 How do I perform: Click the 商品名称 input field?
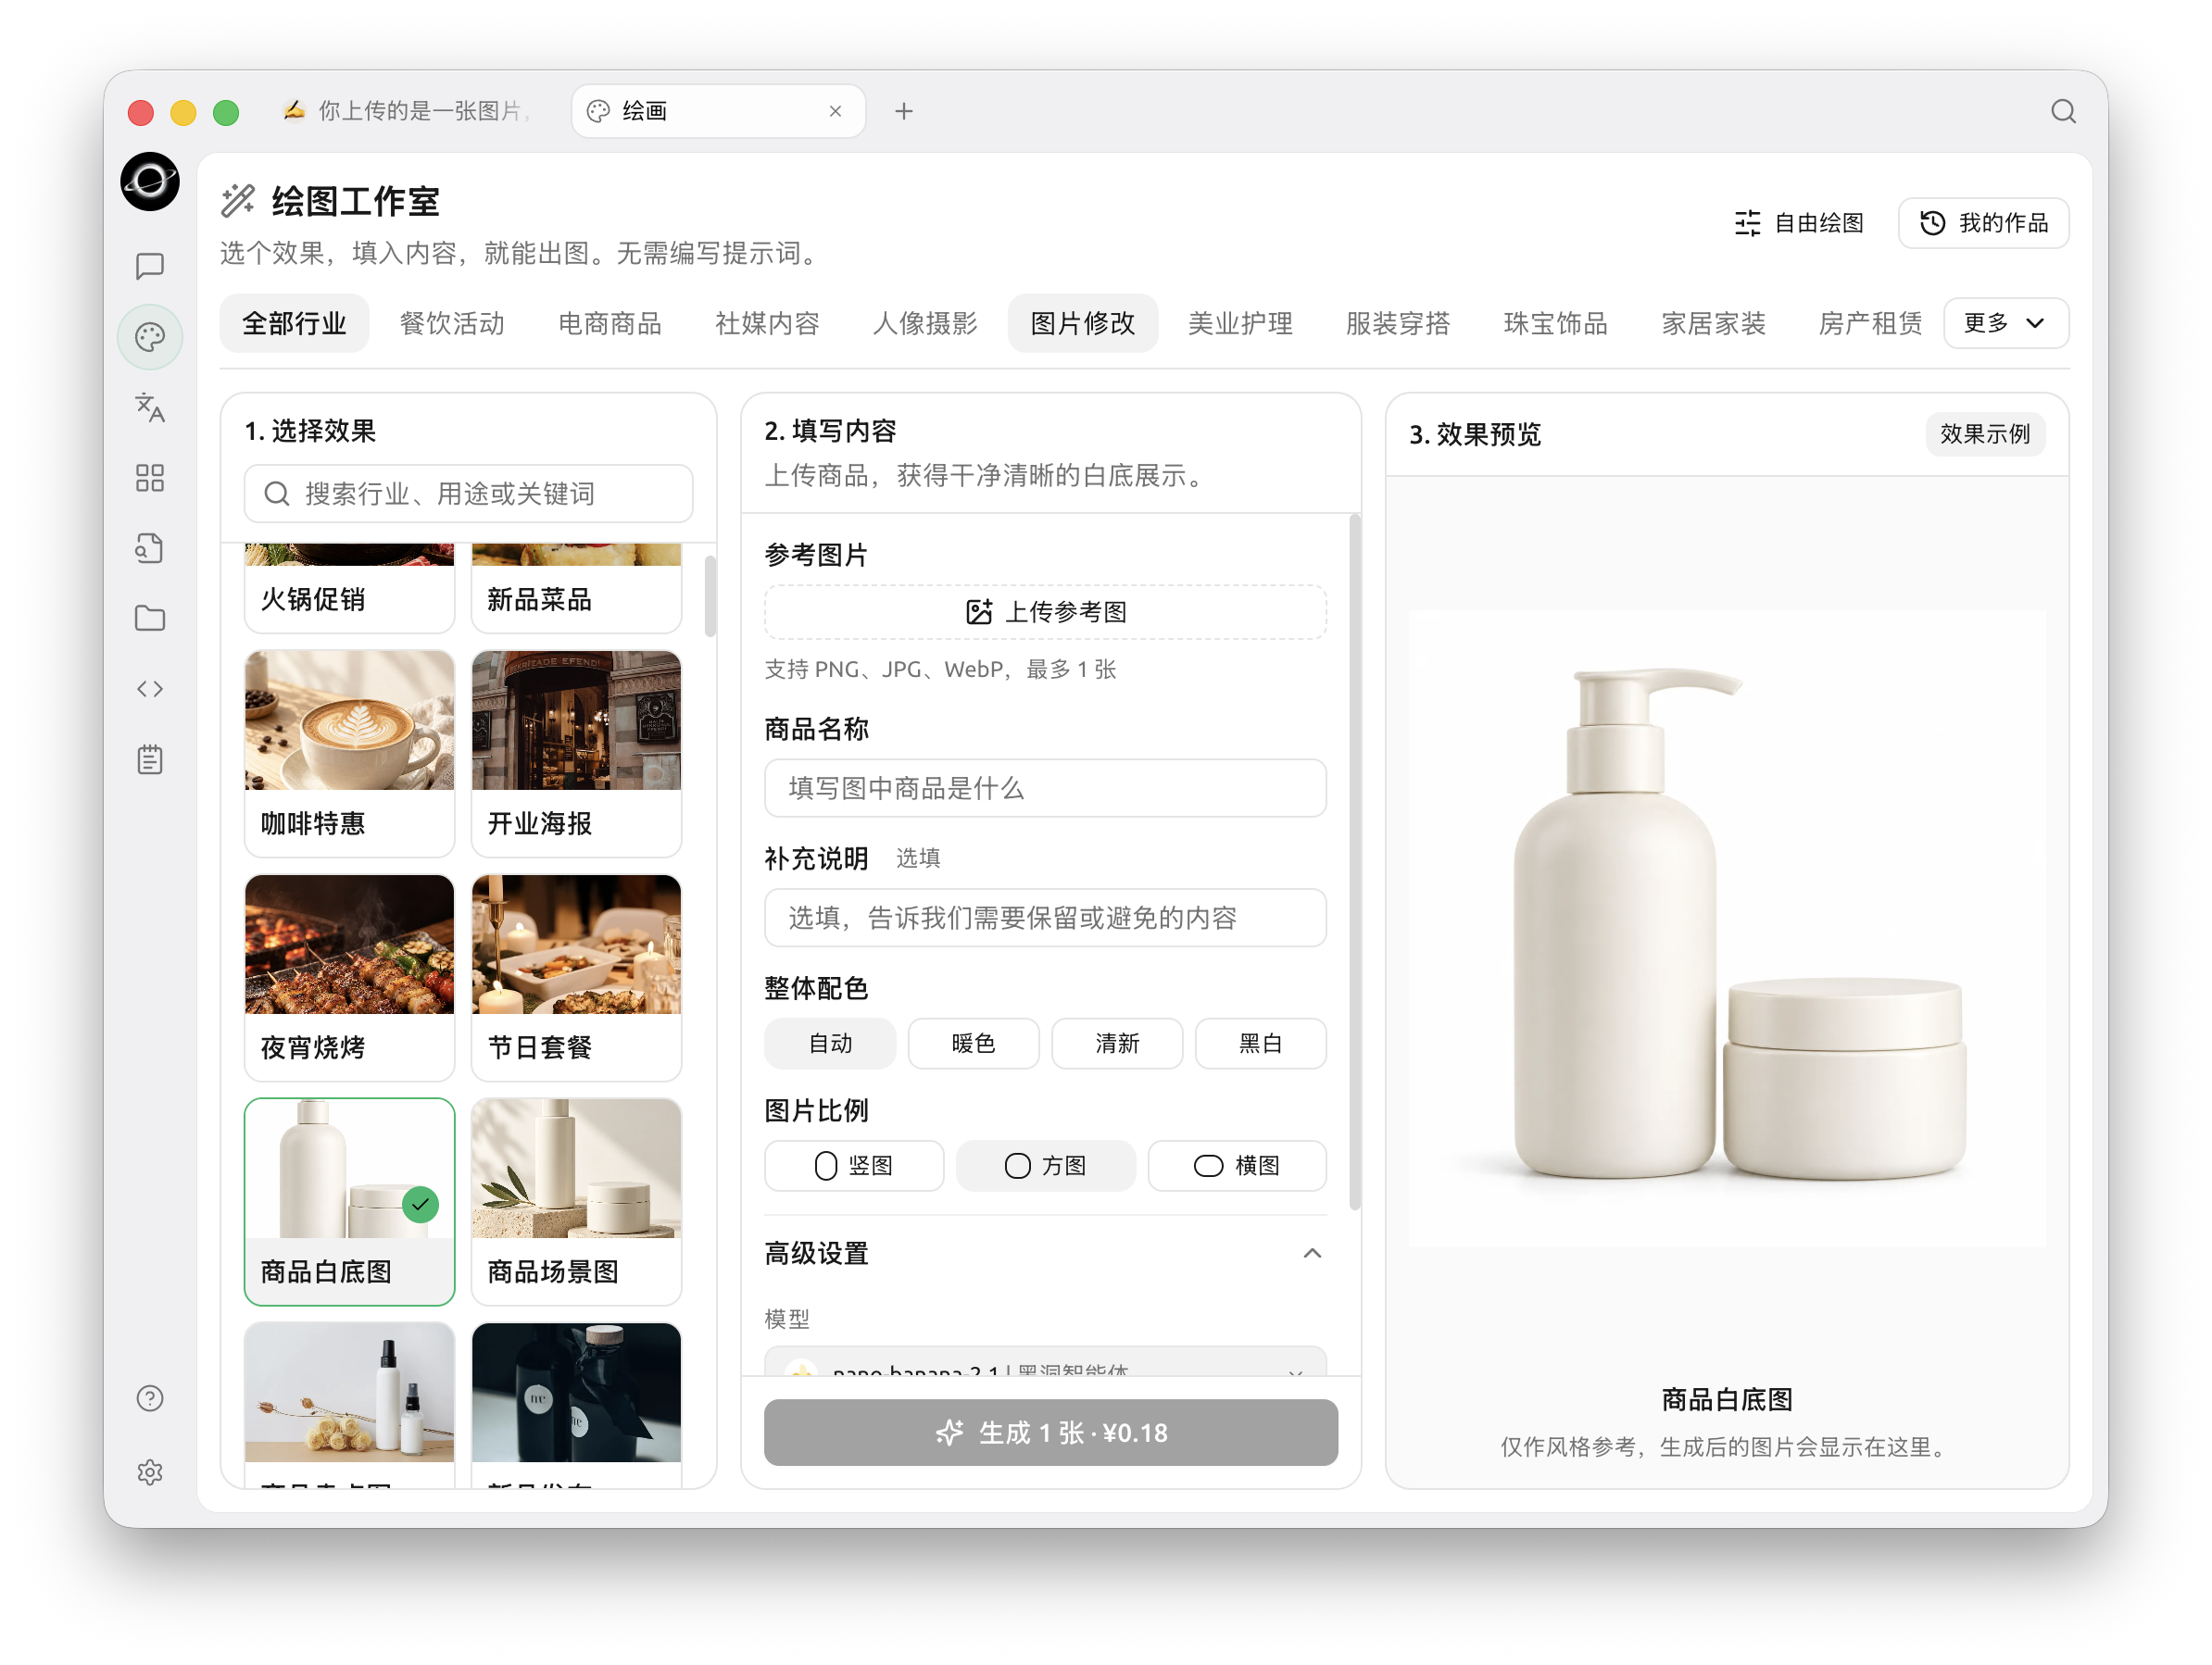pyautogui.click(x=1046, y=788)
